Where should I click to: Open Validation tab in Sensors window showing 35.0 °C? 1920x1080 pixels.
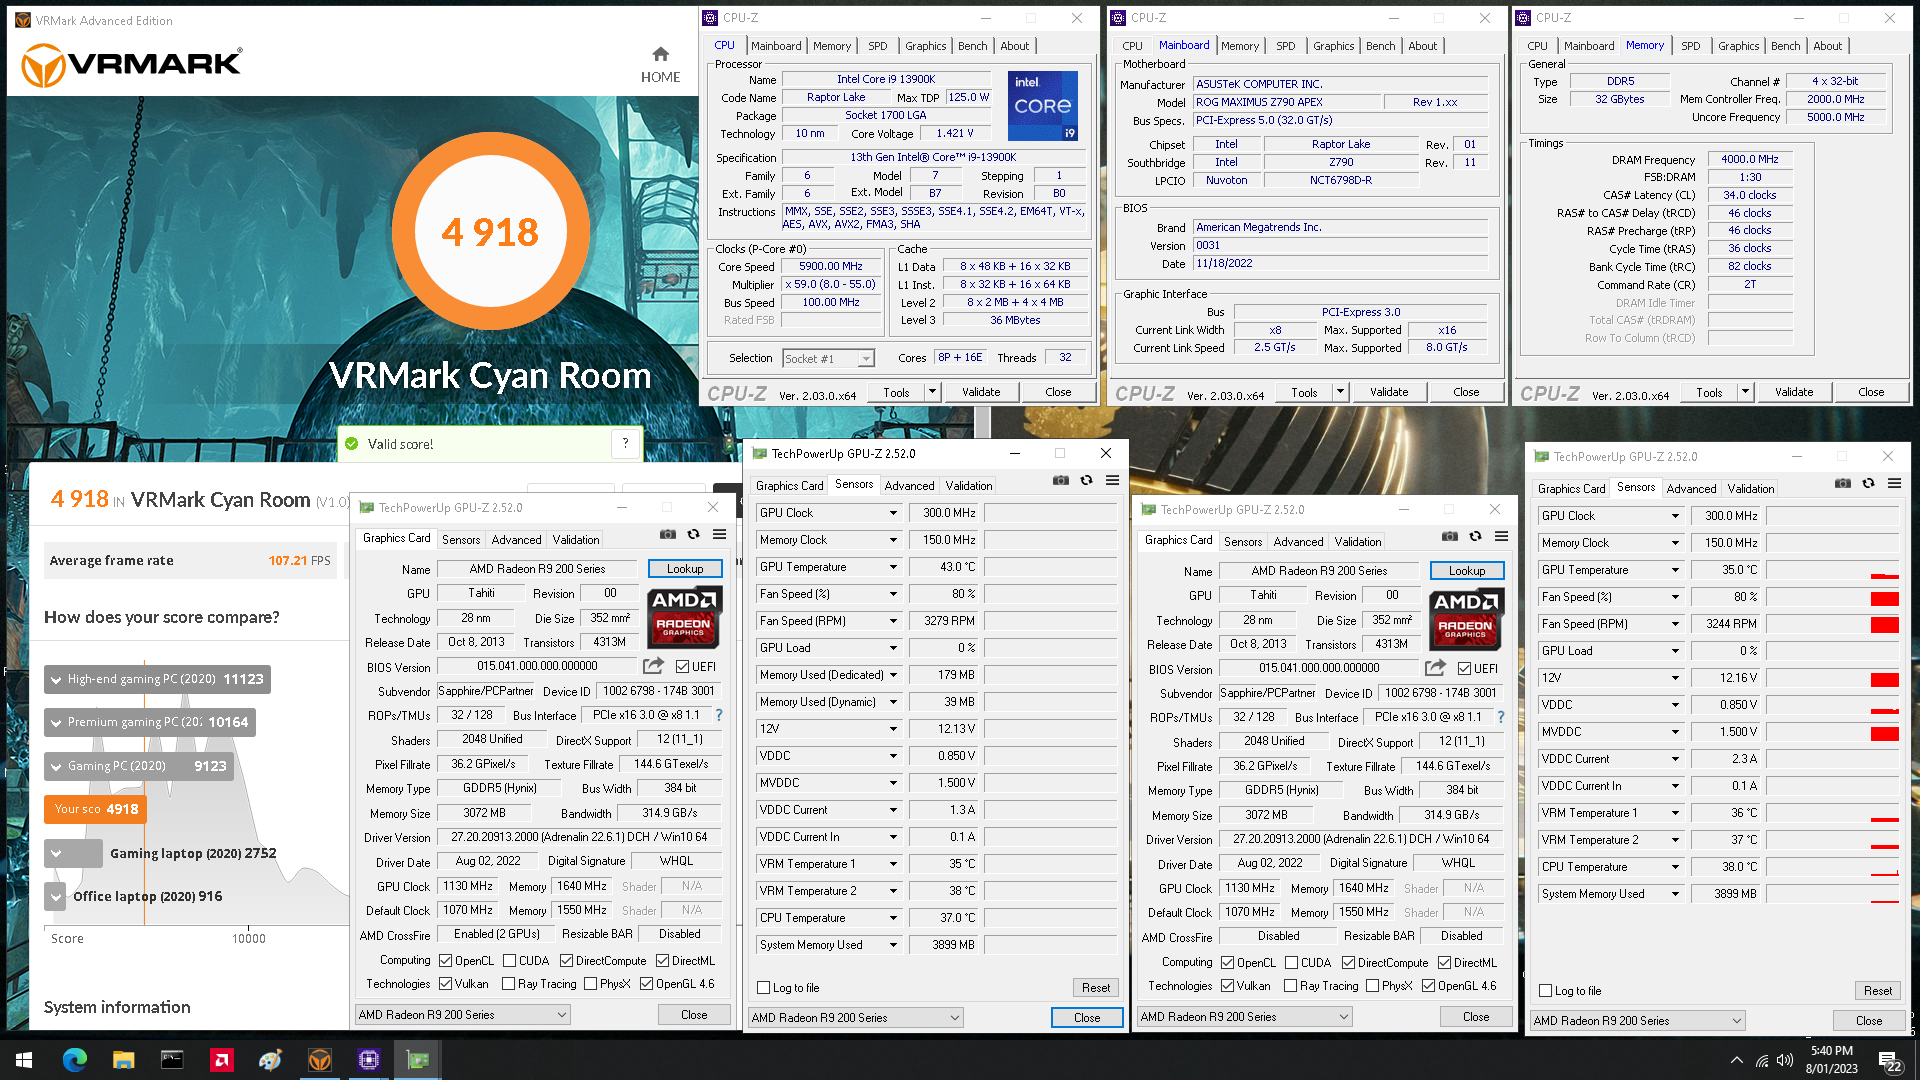click(x=1750, y=488)
